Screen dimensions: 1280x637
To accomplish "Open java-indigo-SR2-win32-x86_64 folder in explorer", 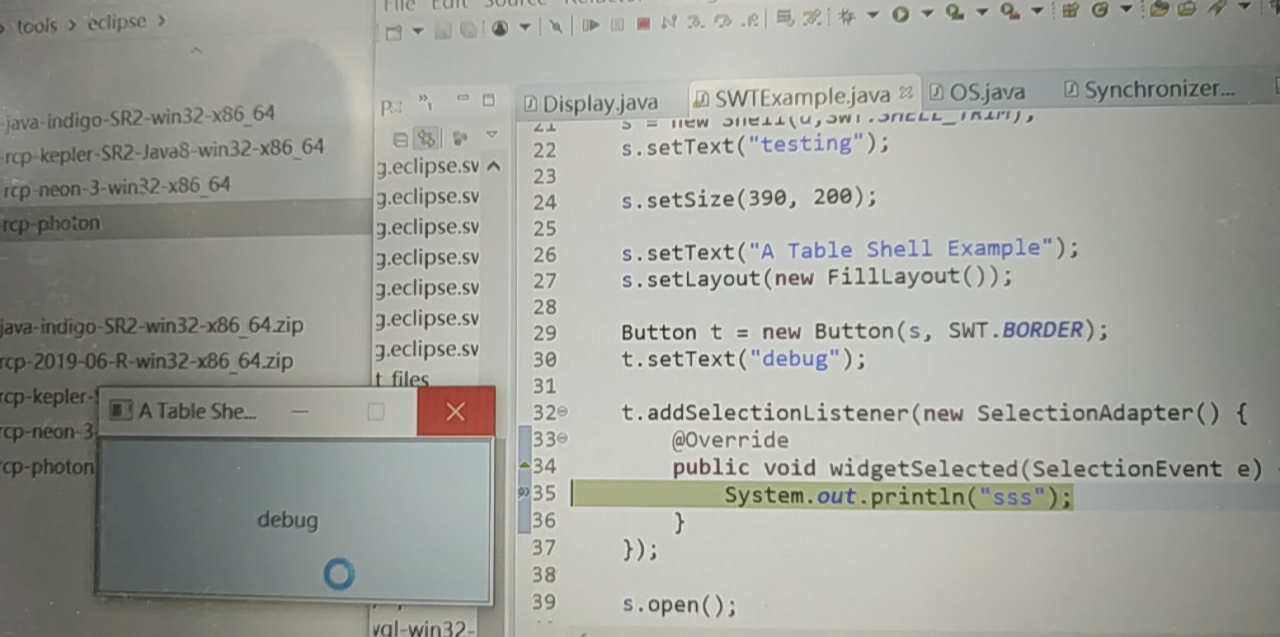I will 138,115.
